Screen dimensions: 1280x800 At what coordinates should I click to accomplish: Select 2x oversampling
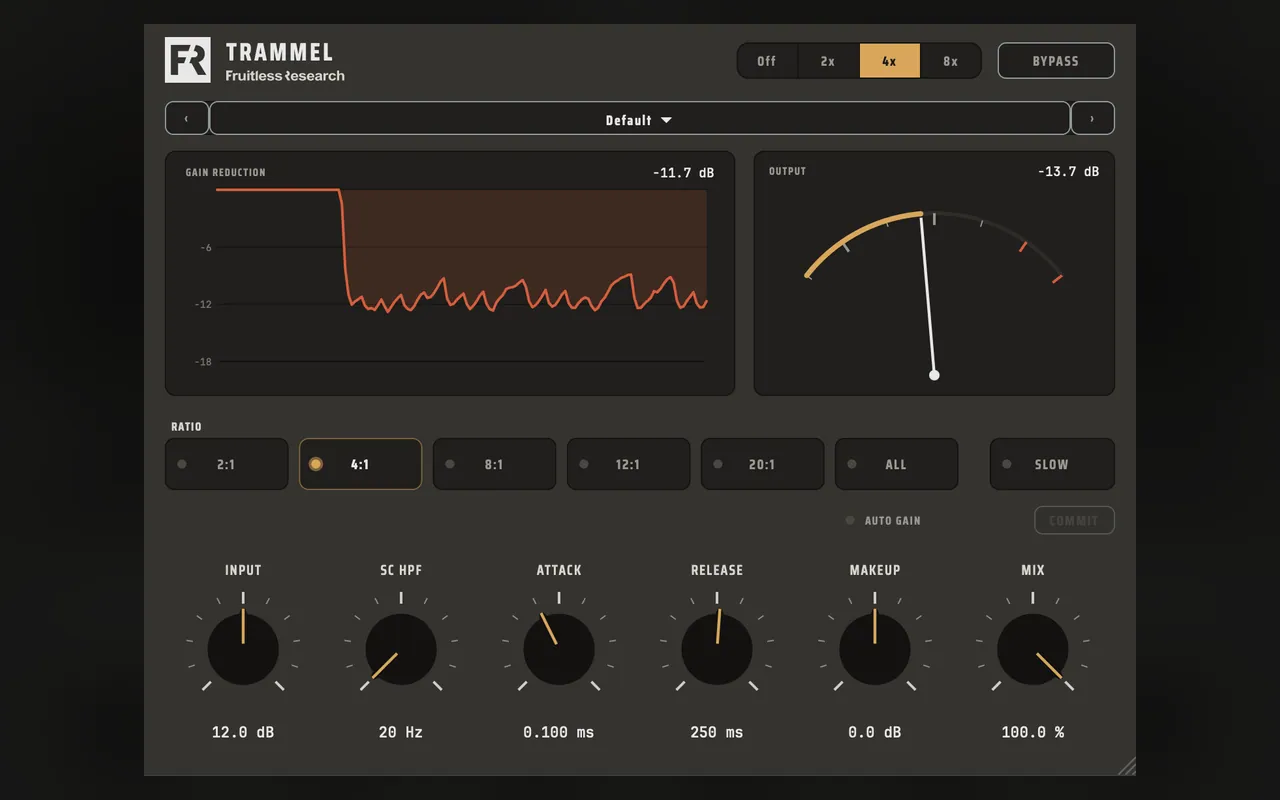[828, 61]
